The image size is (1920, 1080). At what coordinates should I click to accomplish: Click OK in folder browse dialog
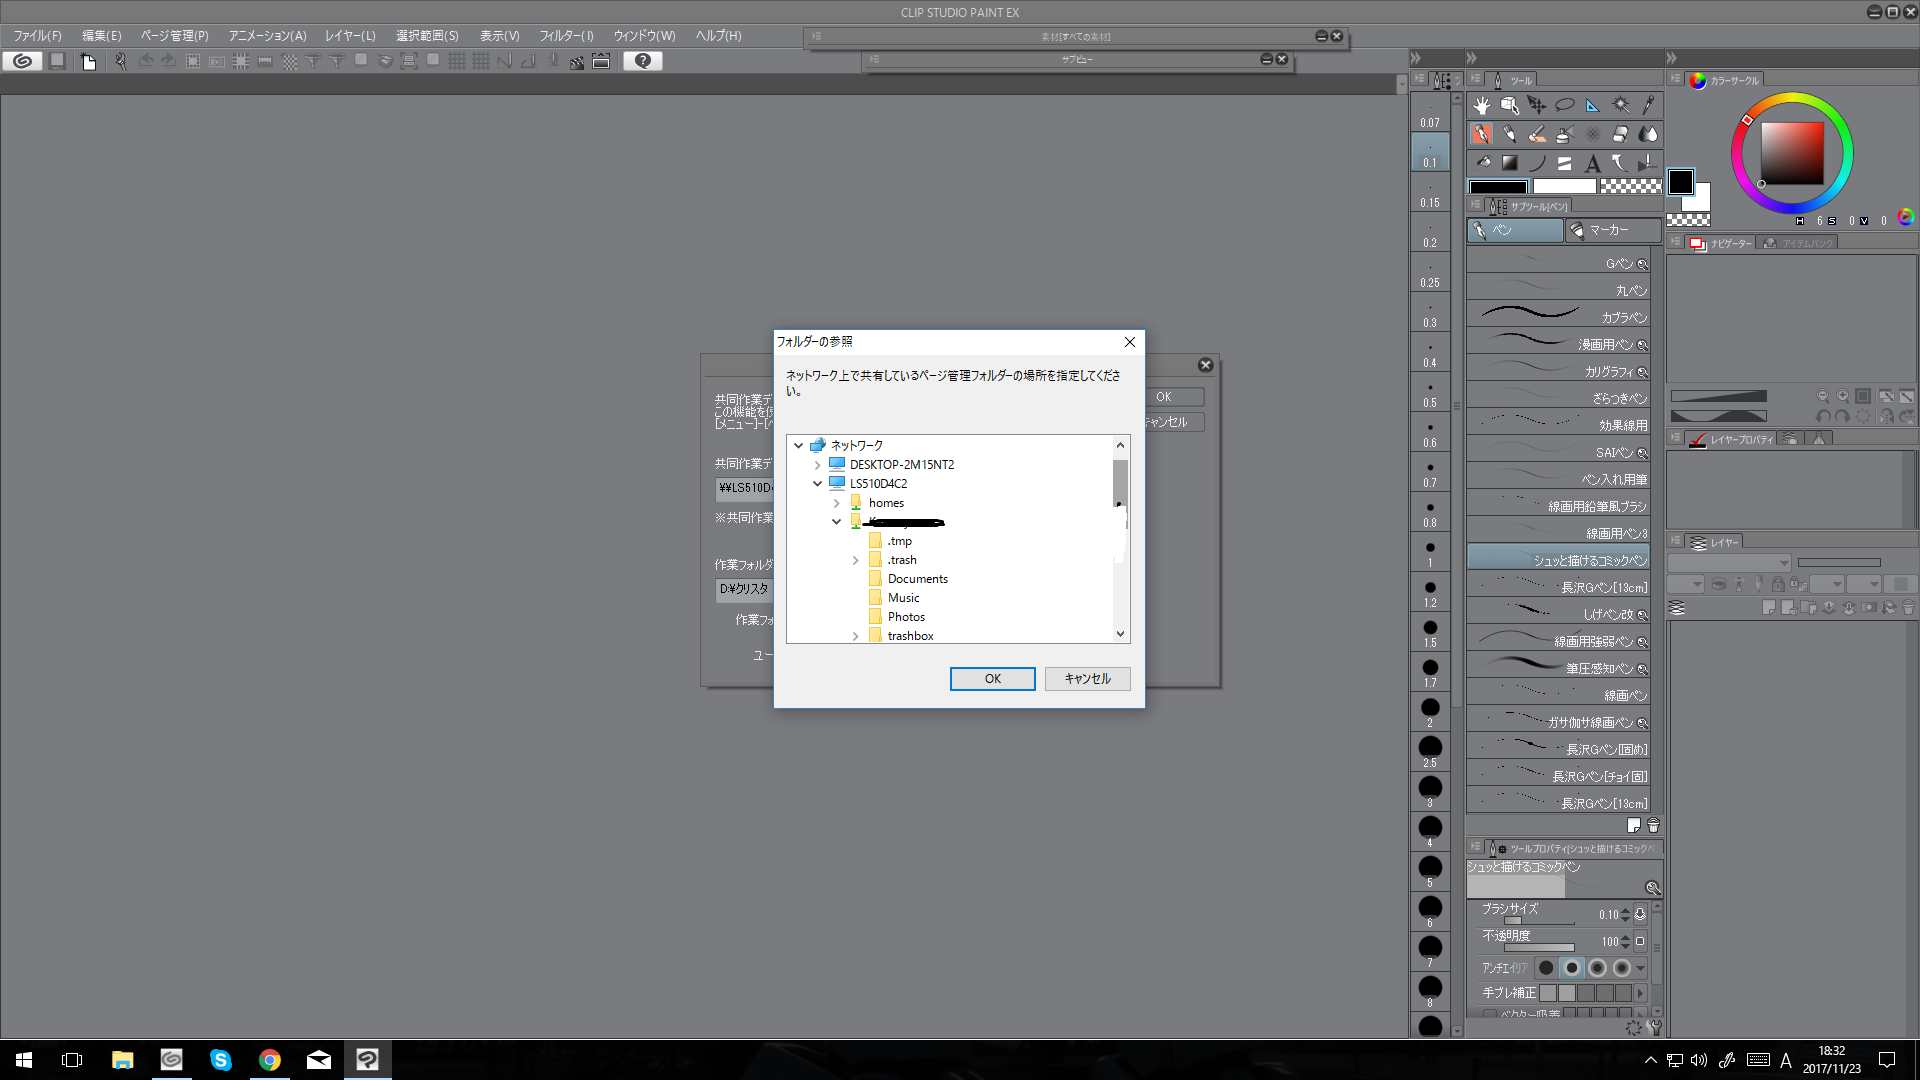coord(992,679)
